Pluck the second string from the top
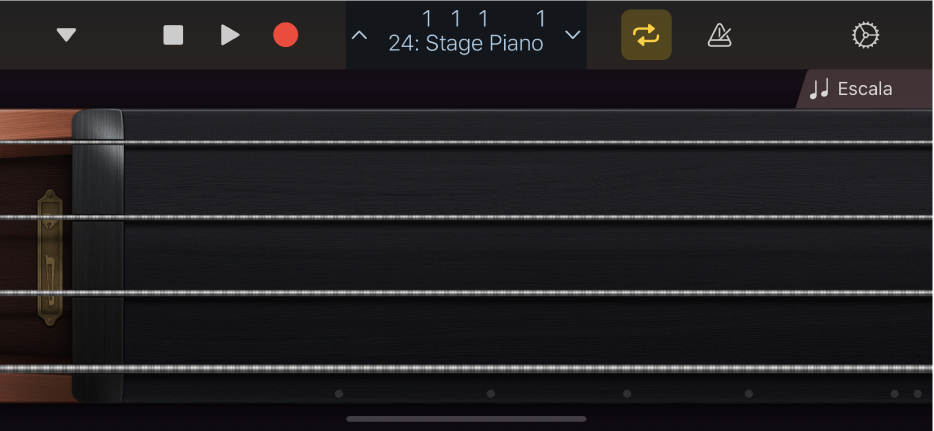The height and width of the screenshot is (431, 934). (500, 217)
